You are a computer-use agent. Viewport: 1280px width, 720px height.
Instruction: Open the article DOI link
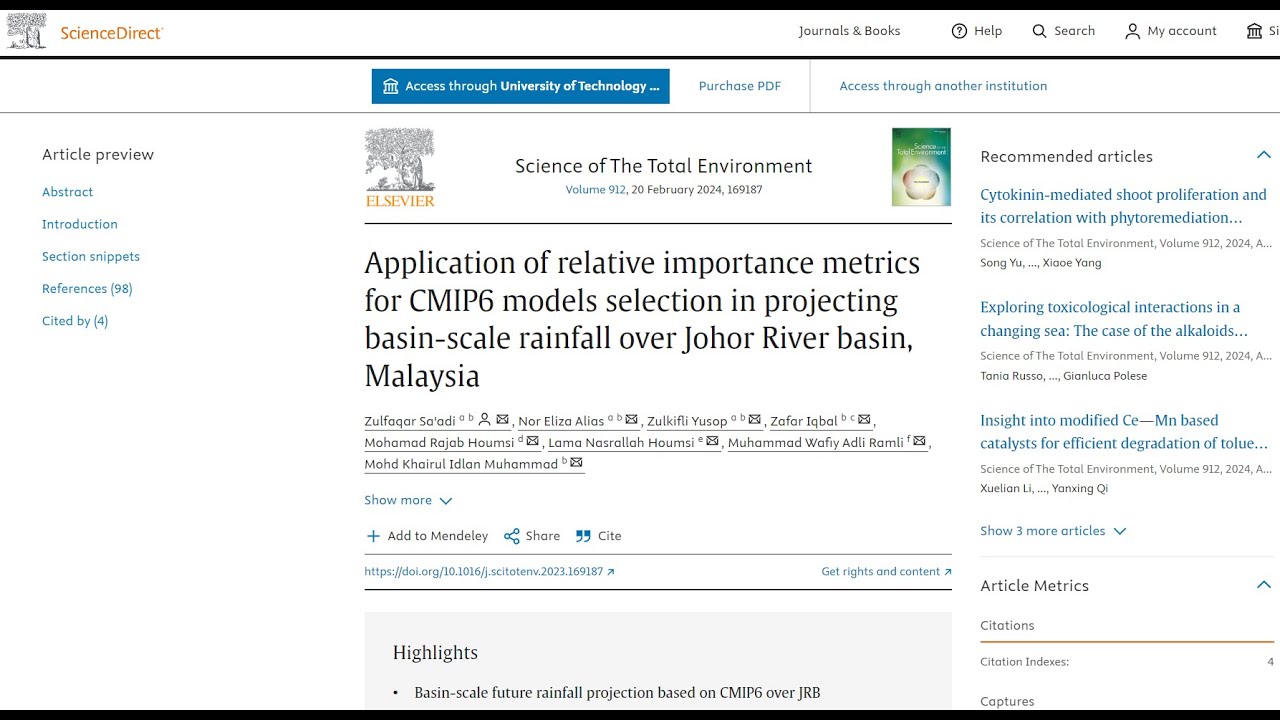click(x=489, y=572)
